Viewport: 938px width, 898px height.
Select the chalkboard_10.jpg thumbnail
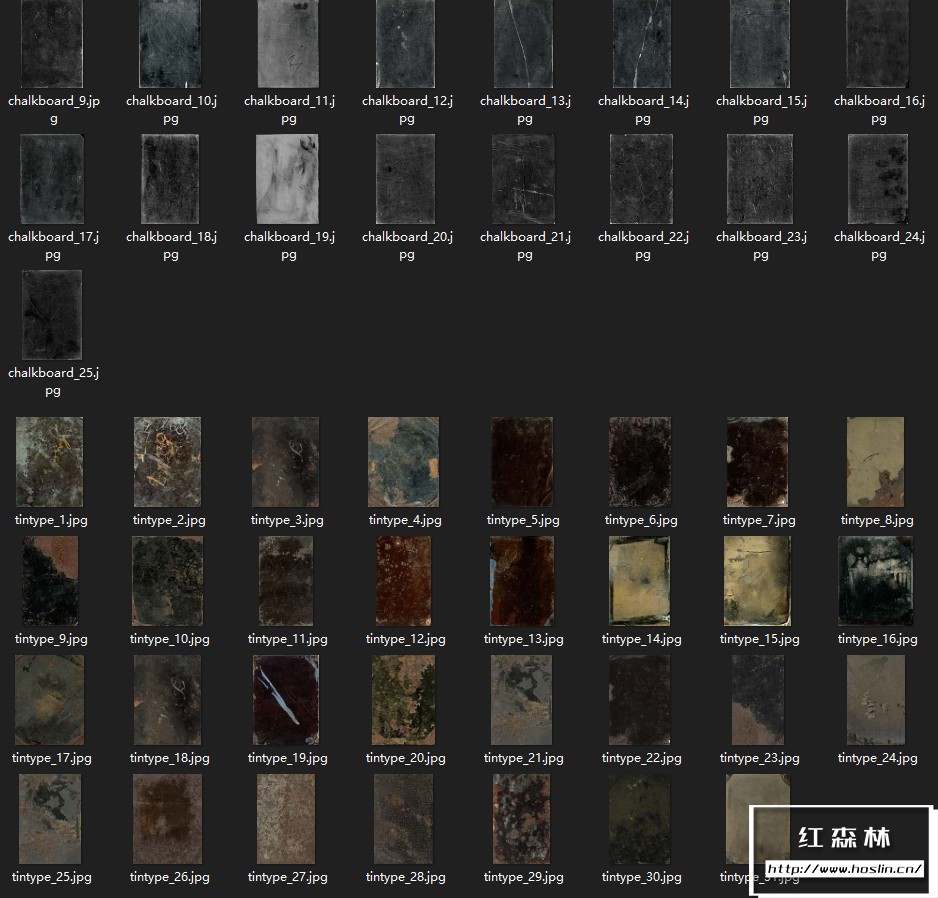point(170,44)
